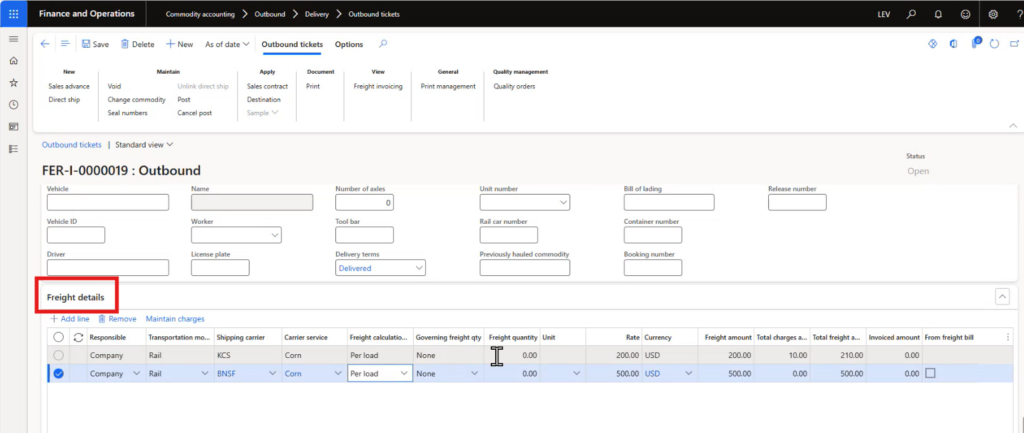The height and width of the screenshot is (433, 1024).
Task: Select the KCS row radio circle
Action: [59, 355]
